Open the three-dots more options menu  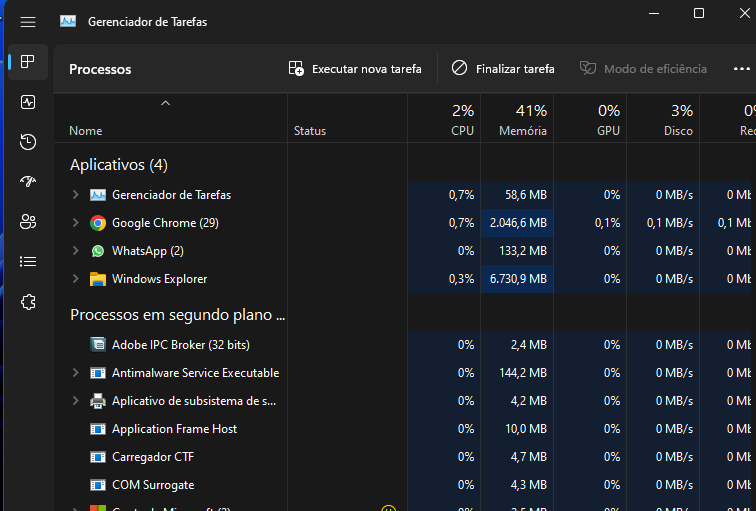pyautogui.click(x=742, y=69)
